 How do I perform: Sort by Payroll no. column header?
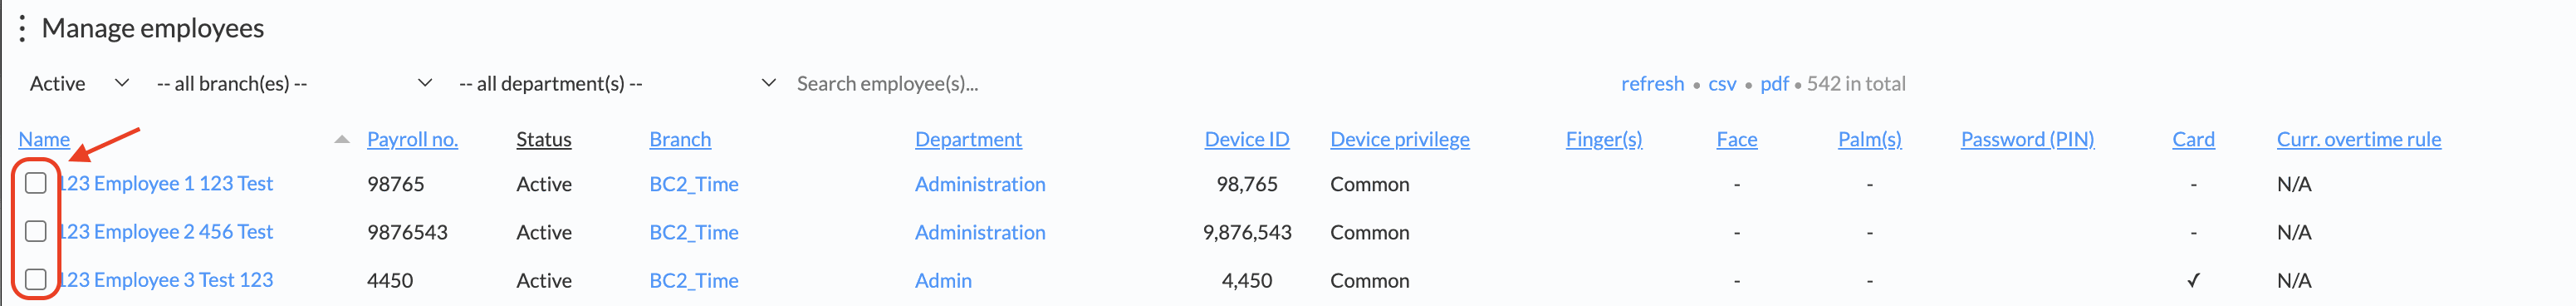pos(412,140)
